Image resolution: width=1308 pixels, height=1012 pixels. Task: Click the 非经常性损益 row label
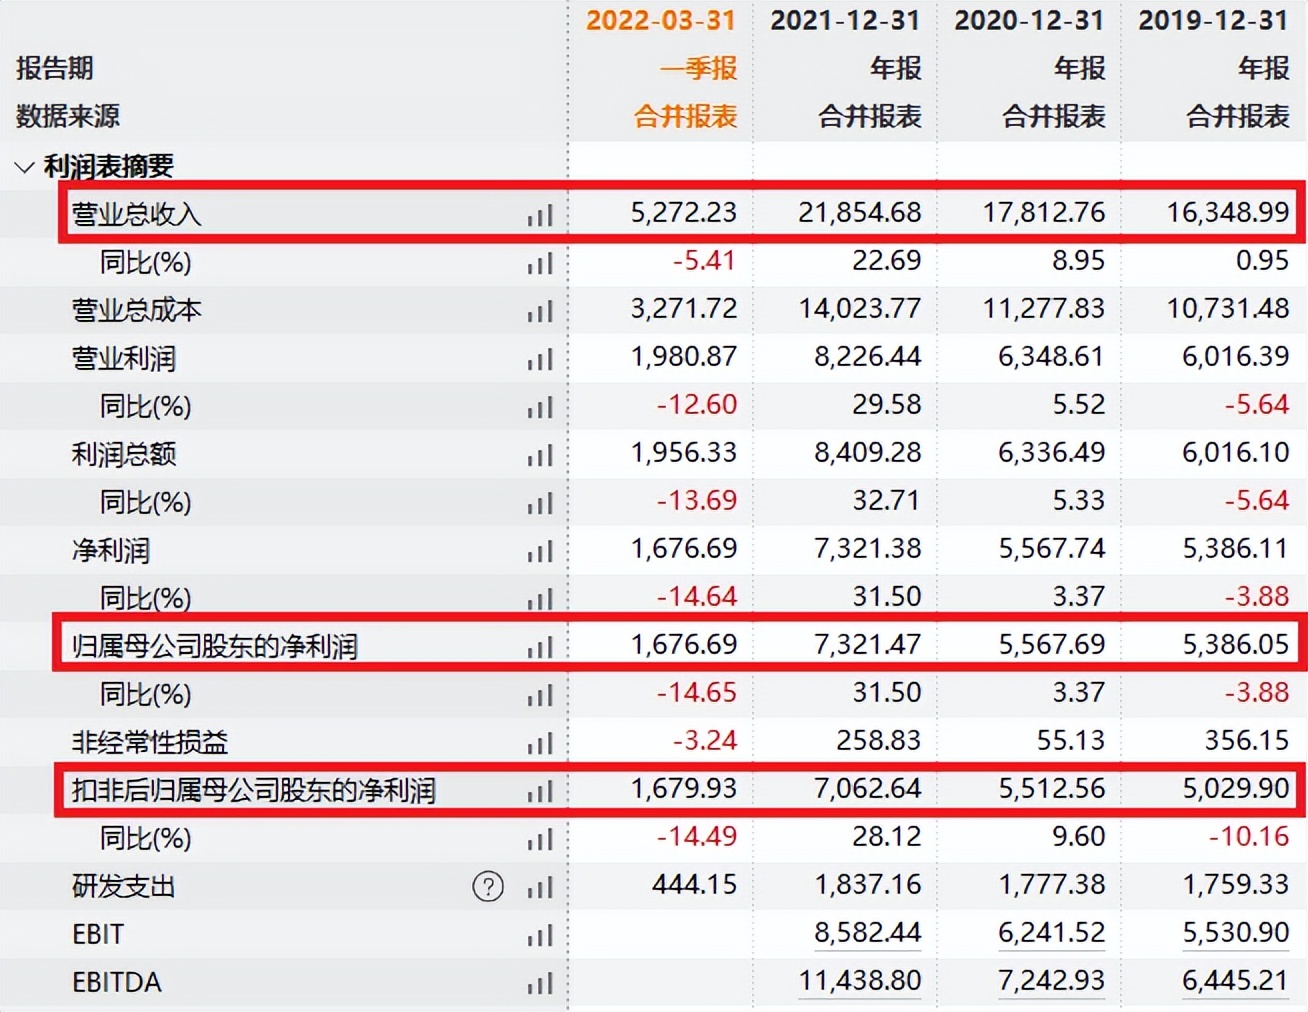[149, 742]
